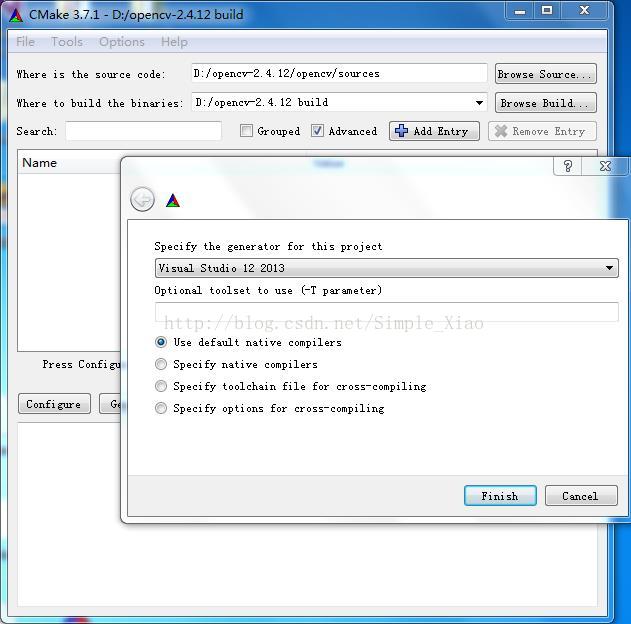Screen dimensions: 631x624
Task: Maximize the CMake window
Action: pos(547,11)
